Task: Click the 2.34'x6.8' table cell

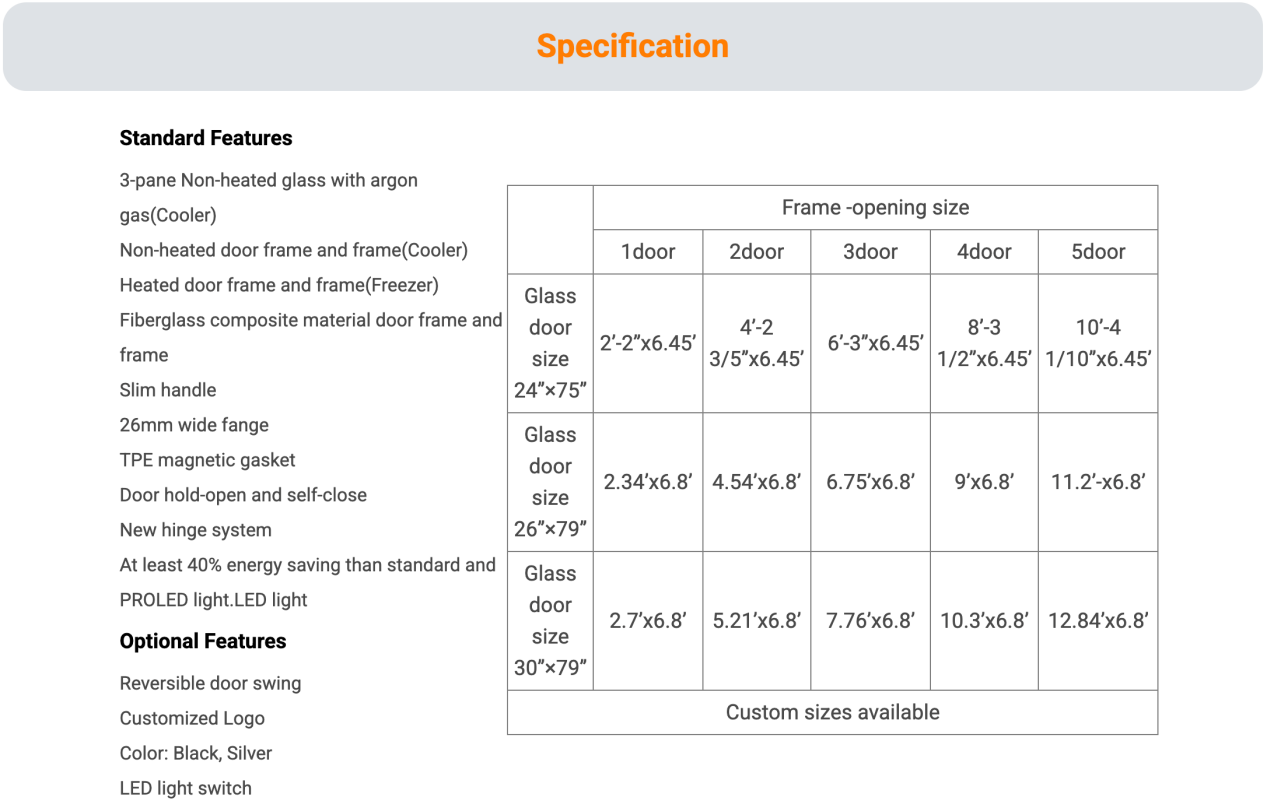Action: [648, 482]
